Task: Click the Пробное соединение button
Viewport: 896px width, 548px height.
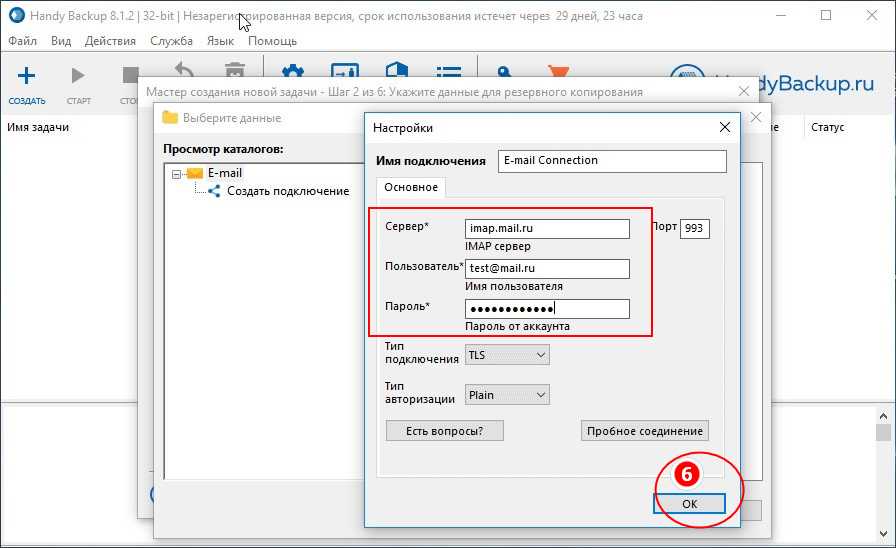Action: click(644, 431)
